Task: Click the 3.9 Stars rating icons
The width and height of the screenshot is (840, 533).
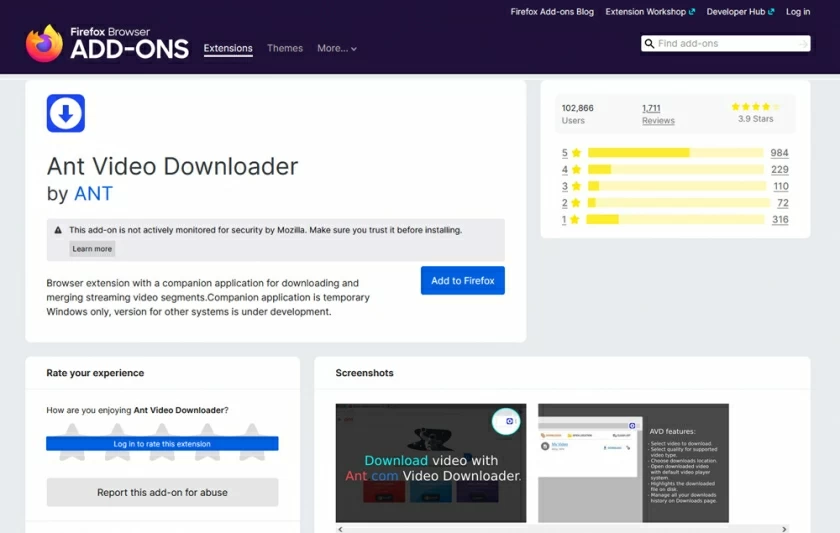Action: click(755, 107)
